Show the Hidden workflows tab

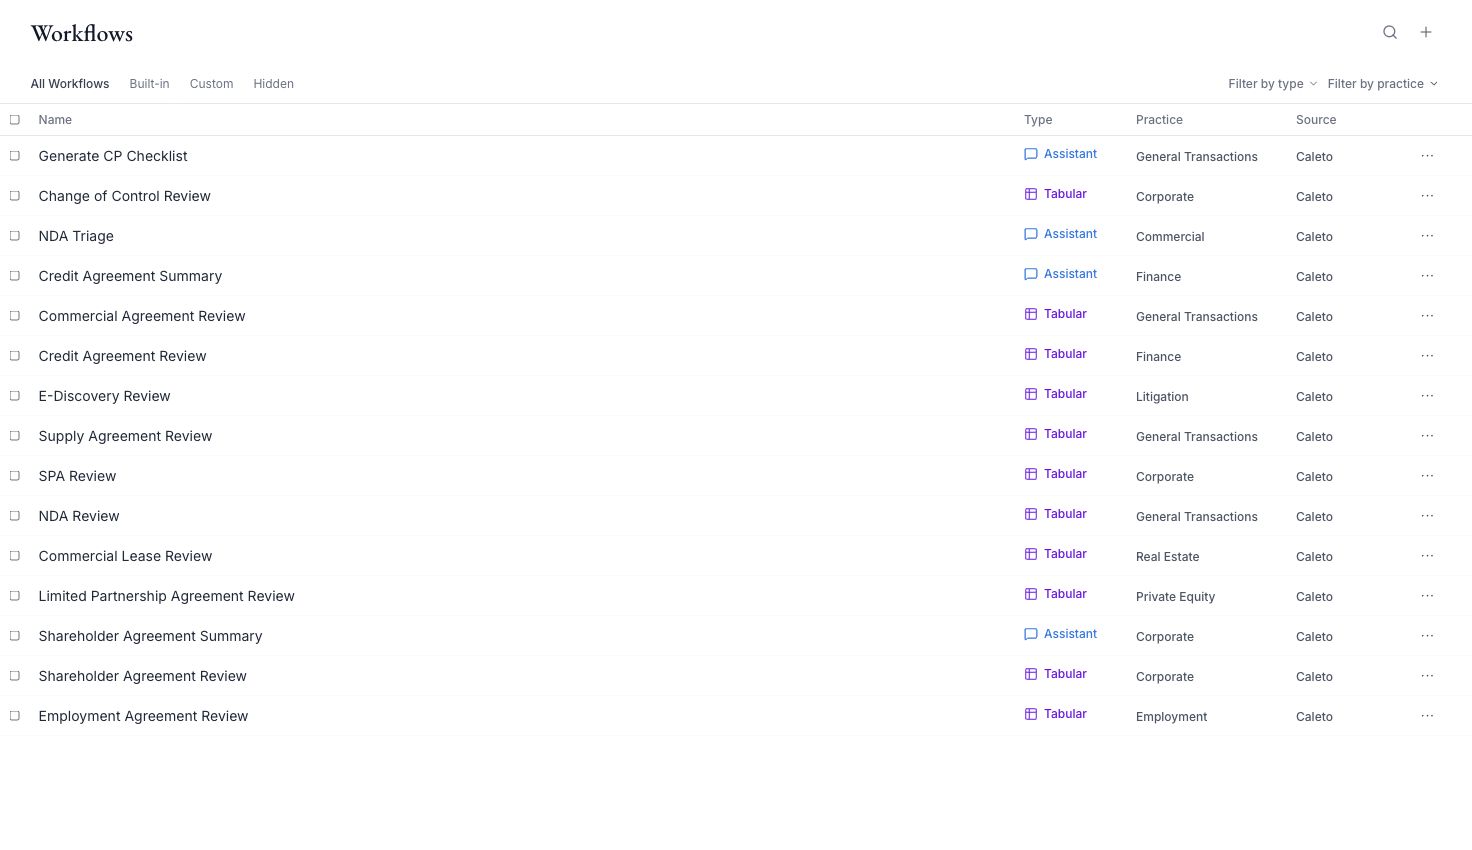tap(273, 84)
